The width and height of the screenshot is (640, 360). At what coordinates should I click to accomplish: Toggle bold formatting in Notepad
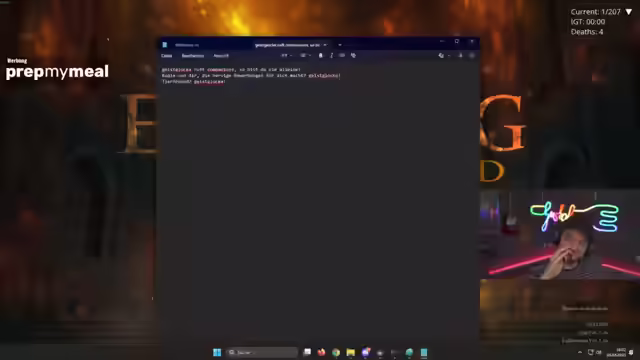(x=321, y=56)
